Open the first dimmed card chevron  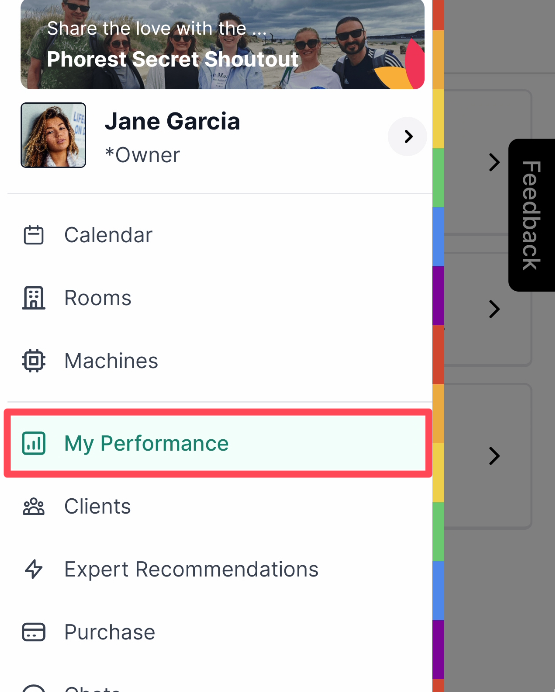[494, 162]
